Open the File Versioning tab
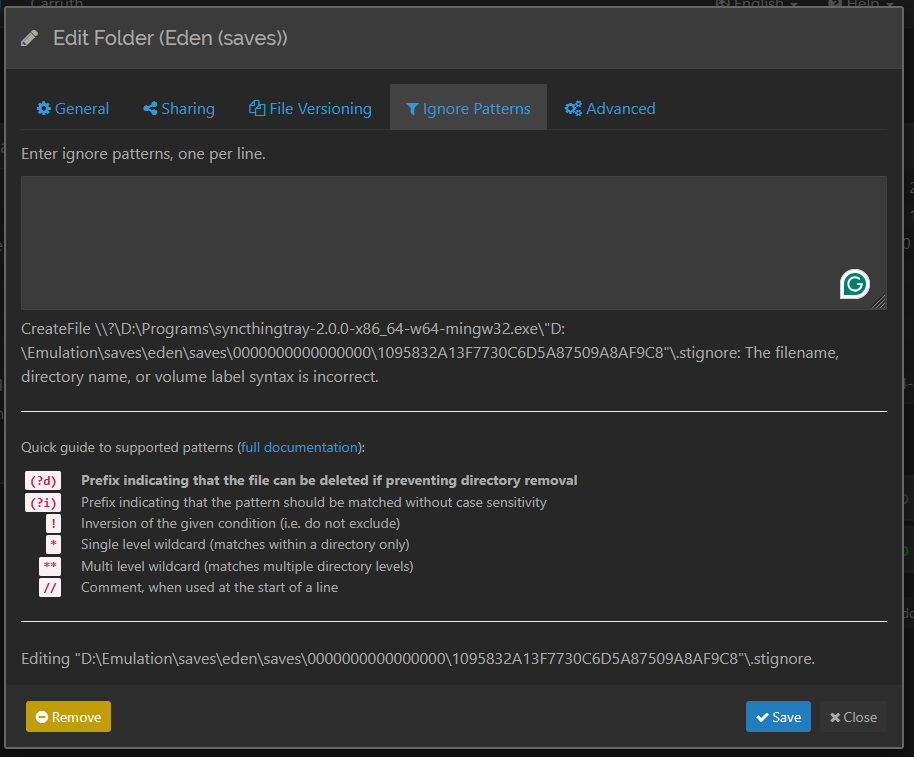This screenshot has width=914, height=757. click(x=310, y=108)
